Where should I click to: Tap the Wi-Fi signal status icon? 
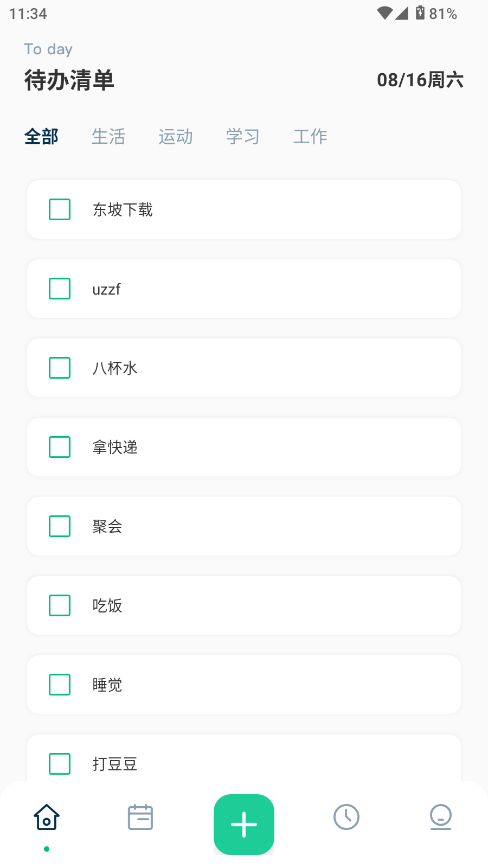coord(384,13)
